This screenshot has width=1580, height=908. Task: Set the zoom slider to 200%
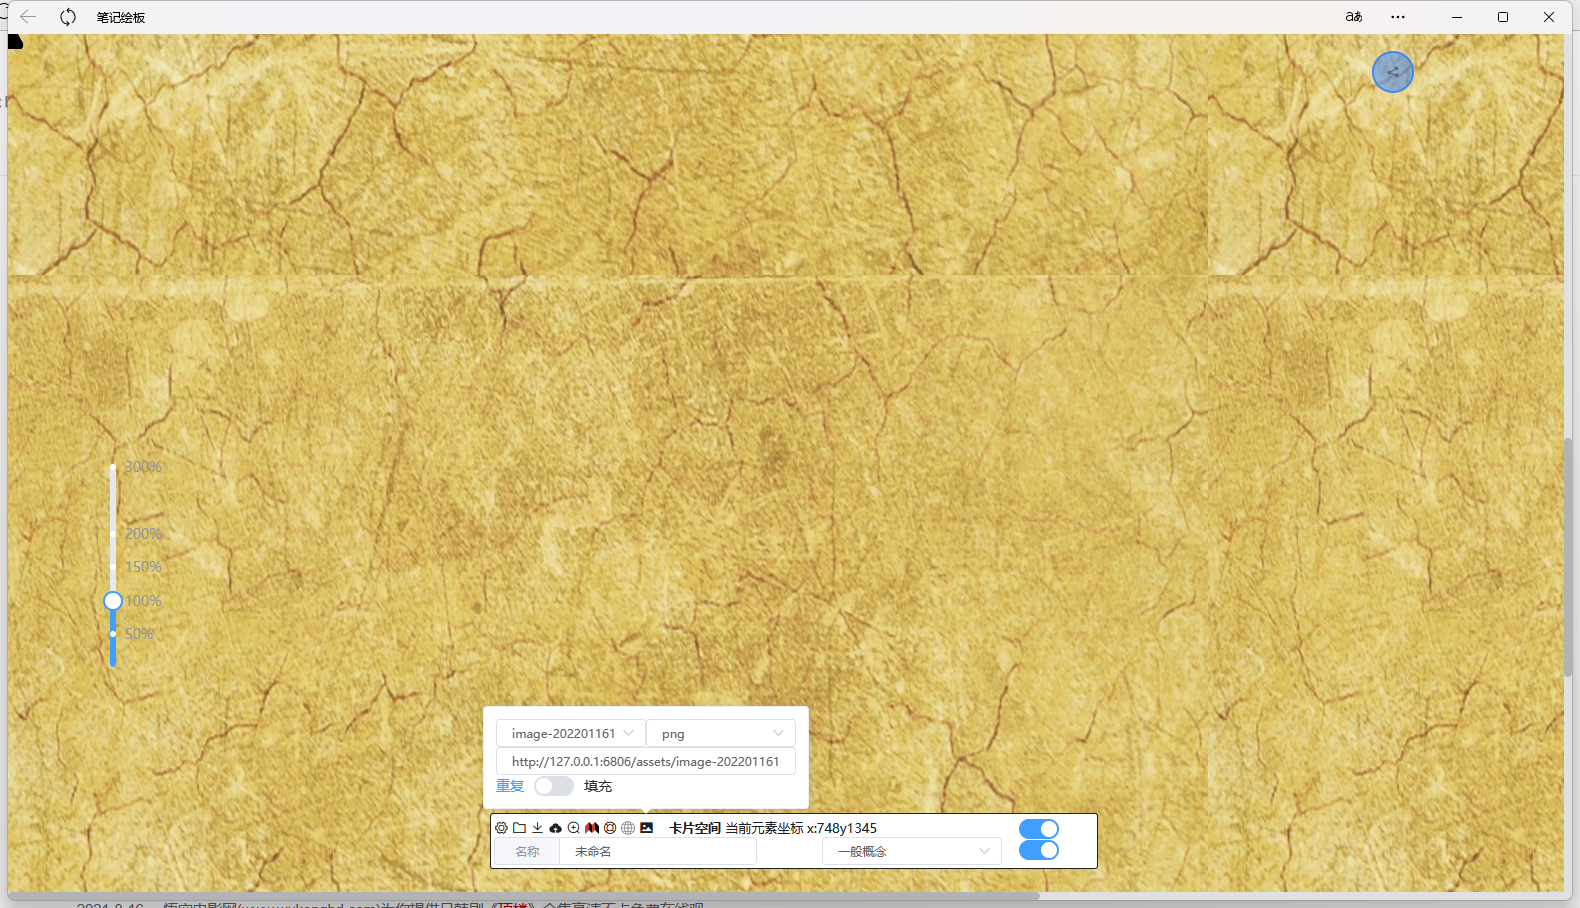pos(143,534)
